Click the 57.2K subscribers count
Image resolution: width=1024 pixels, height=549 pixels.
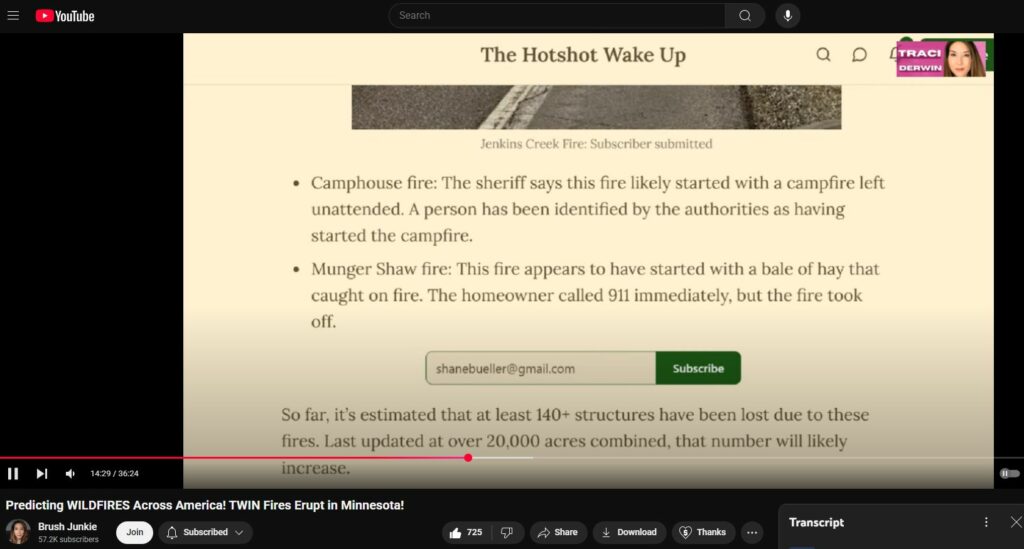tap(68, 540)
